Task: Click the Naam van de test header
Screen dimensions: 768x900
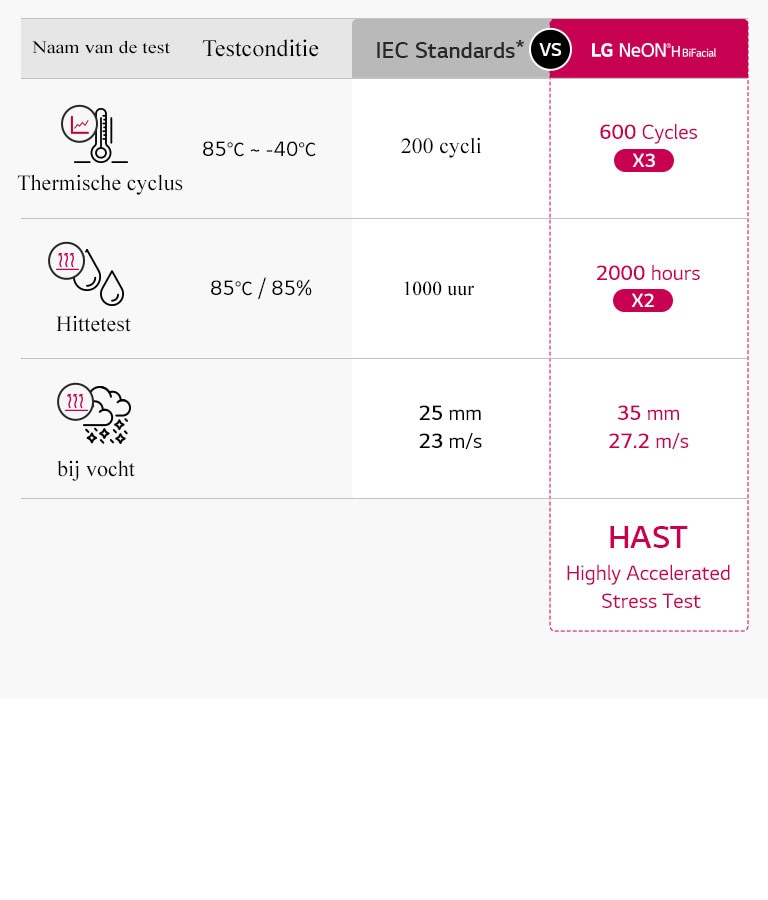Action: click(101, 47)
